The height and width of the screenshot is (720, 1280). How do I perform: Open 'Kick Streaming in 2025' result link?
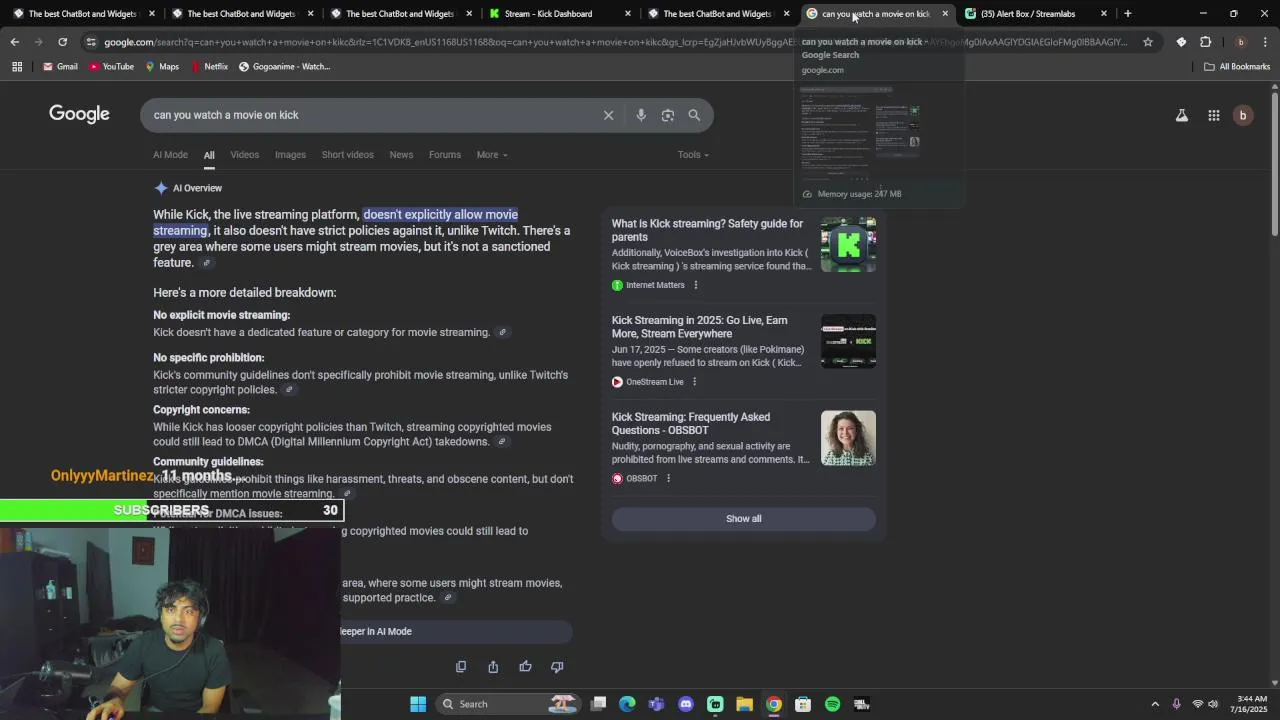coord(699,327)
